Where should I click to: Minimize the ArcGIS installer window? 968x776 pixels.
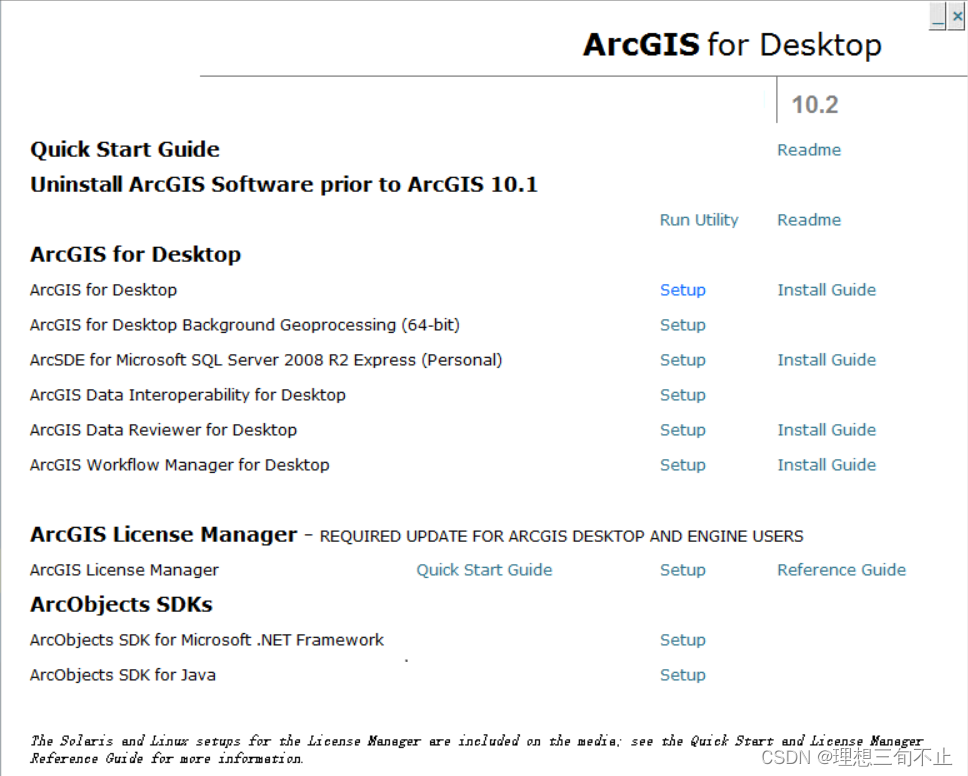click(x=938, y=16)
